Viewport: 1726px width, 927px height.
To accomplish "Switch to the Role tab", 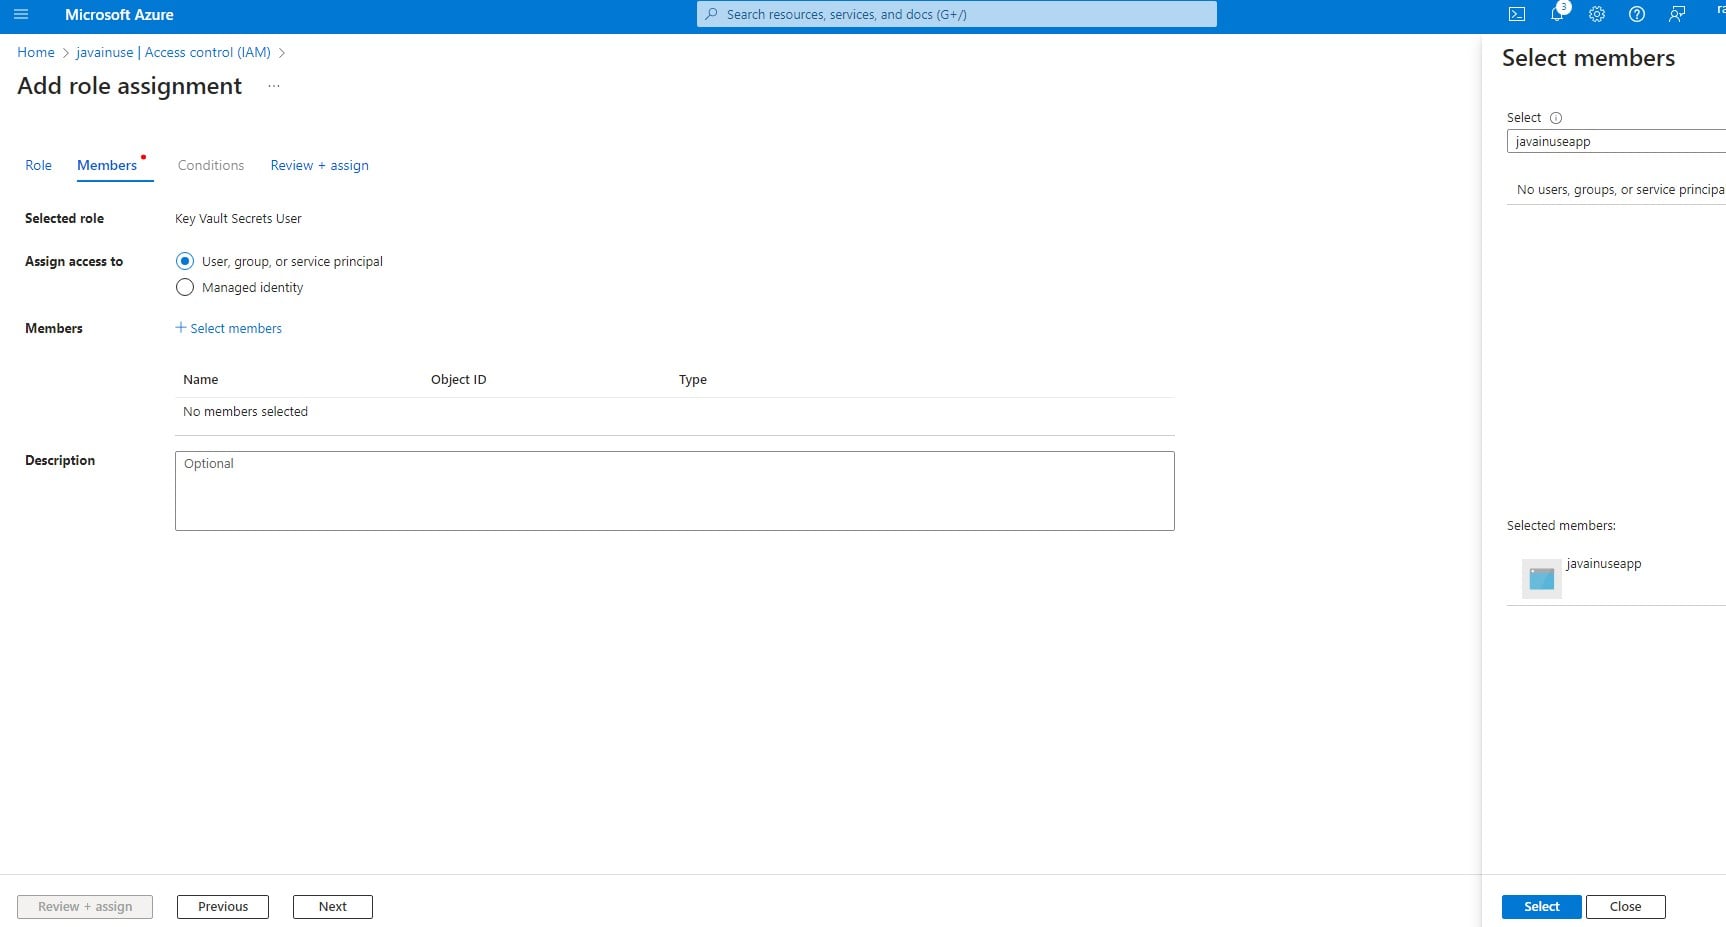I will [x=38, y=165].
